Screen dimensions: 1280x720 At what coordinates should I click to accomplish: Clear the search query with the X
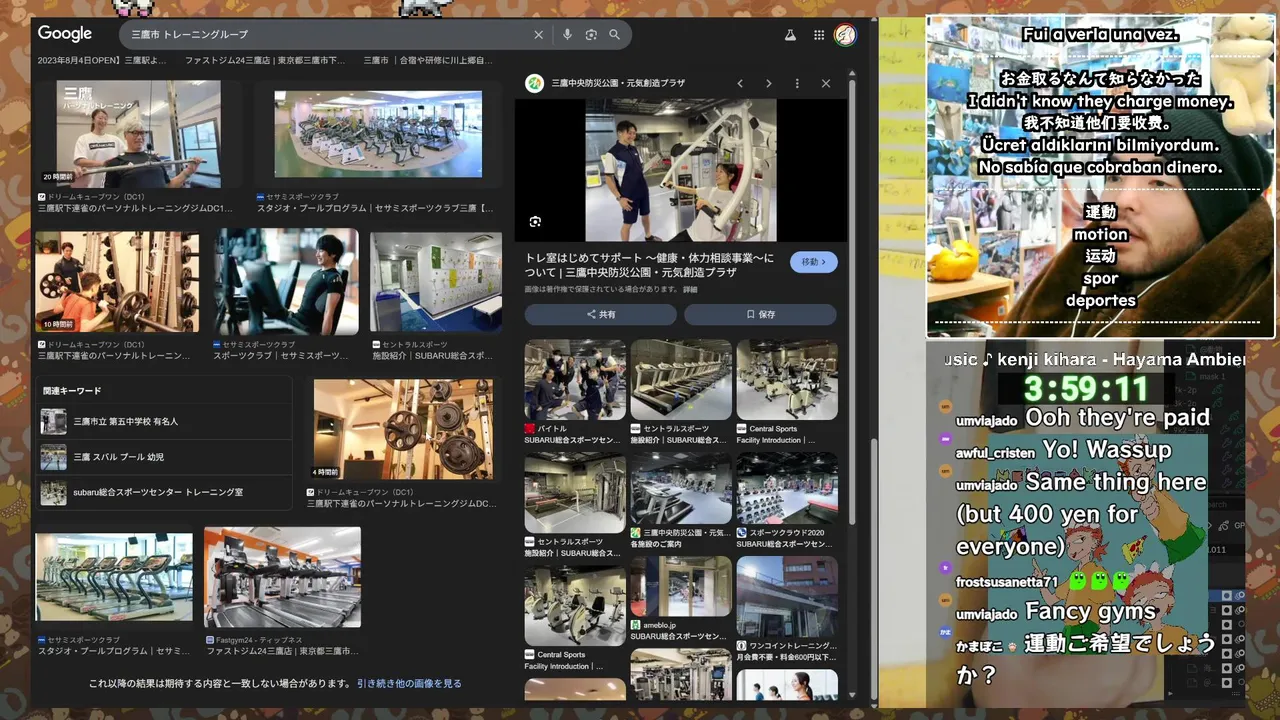(538, 35)
